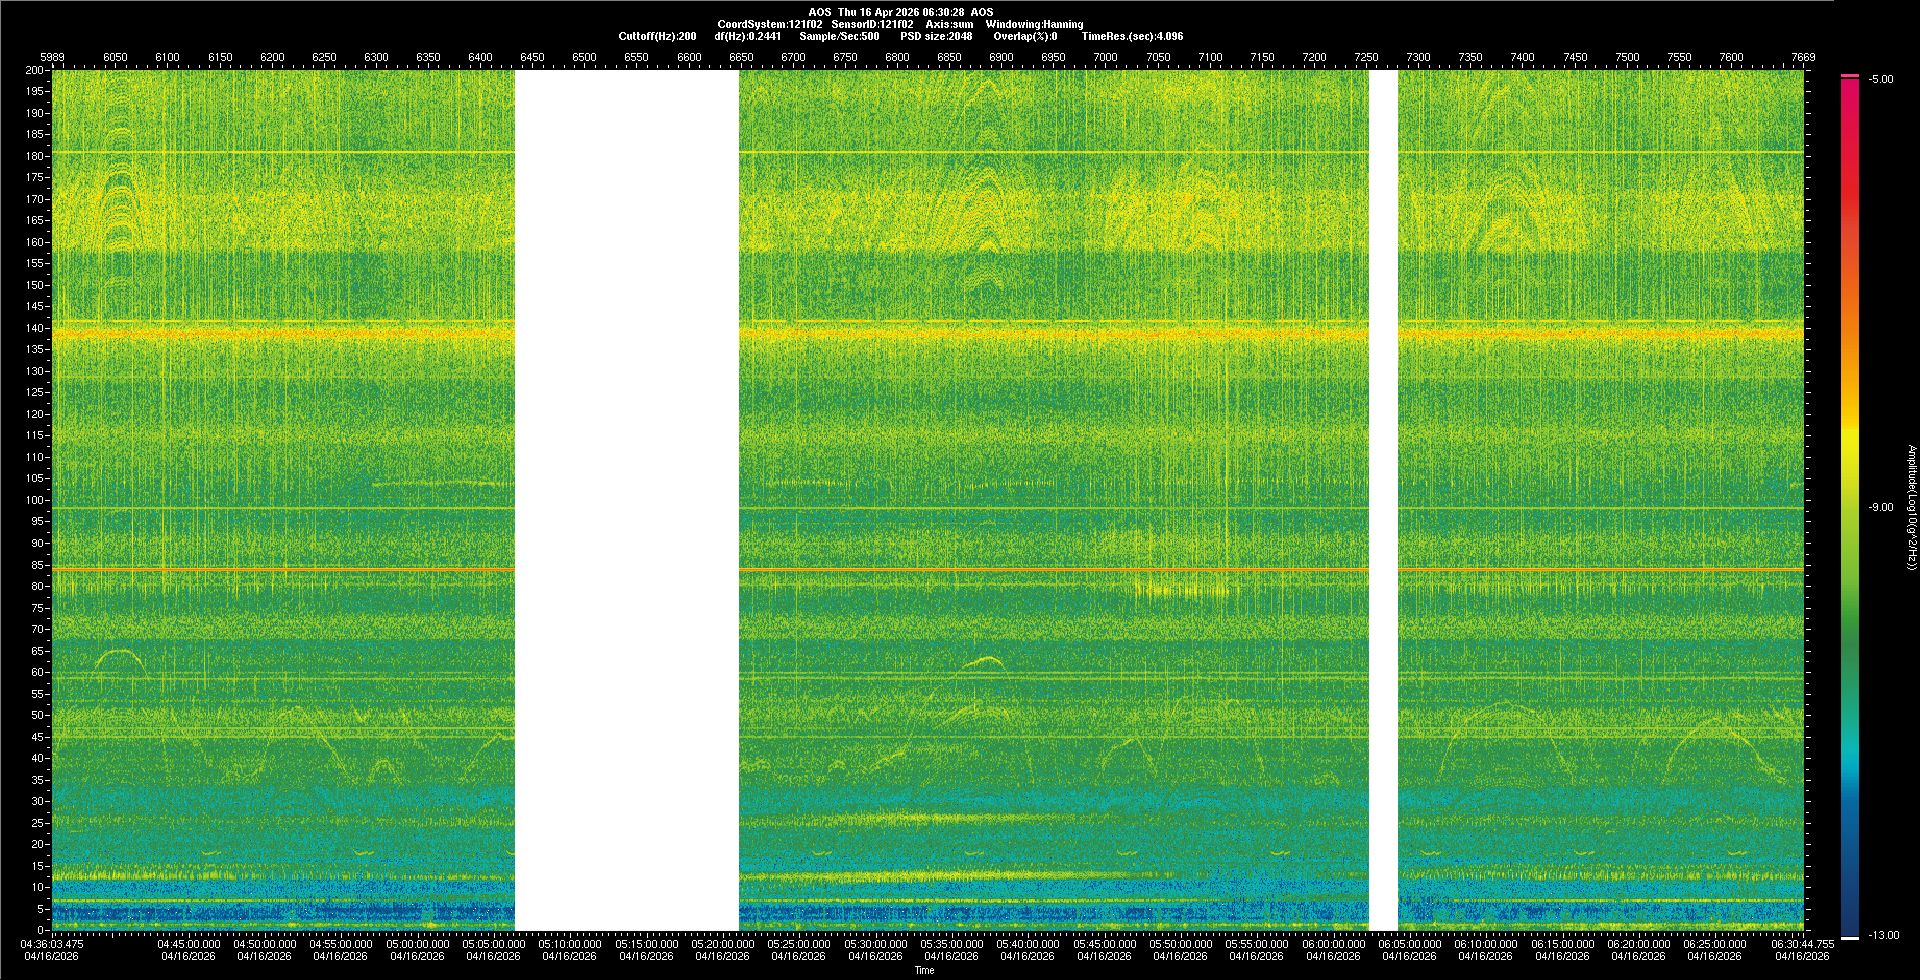This screenshot has width=1920, height=980.
Task: Click the TimeRes.(sec):4.096 label
Action: [1132, 36]
